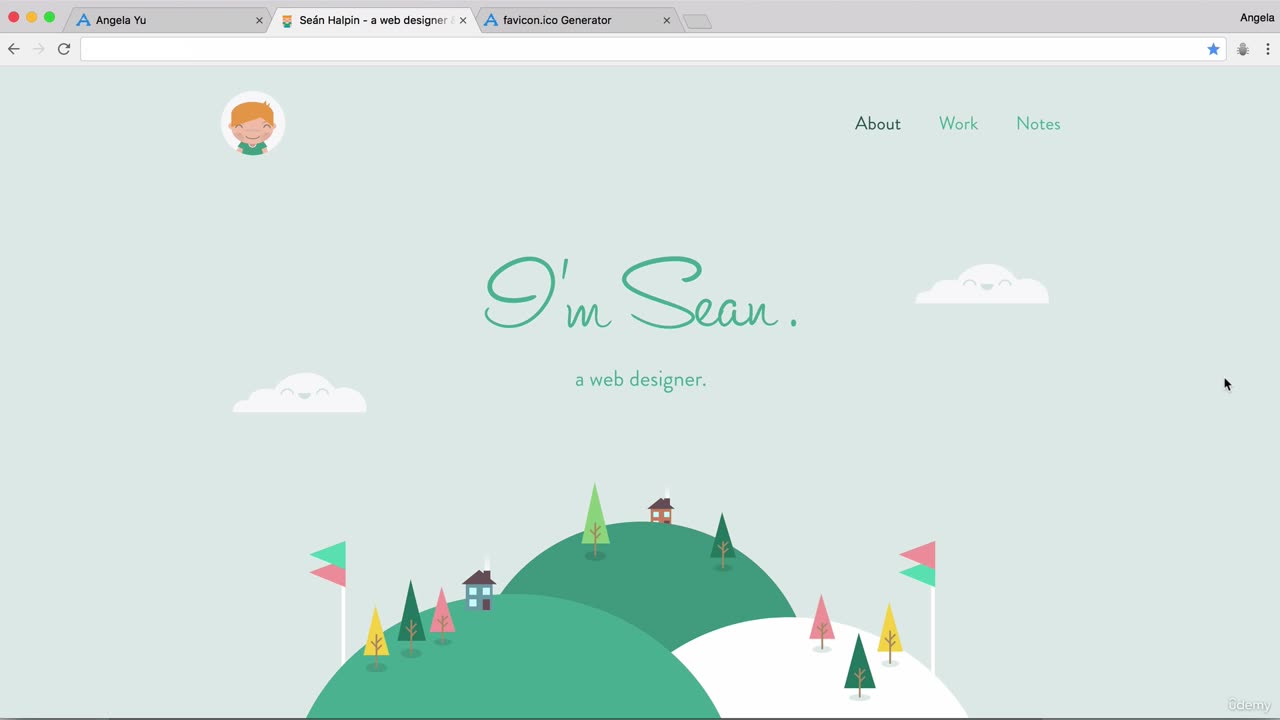The image size is (1280, 720).
Task: Select the Seán Halpin web designer tab
Action: click(372, 20)
